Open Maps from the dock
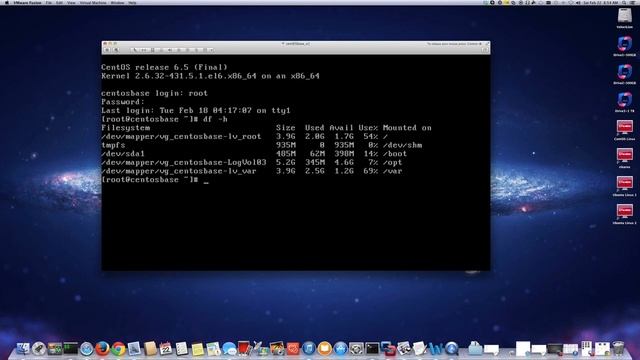640x360 pixels. (x=213, y=349)
